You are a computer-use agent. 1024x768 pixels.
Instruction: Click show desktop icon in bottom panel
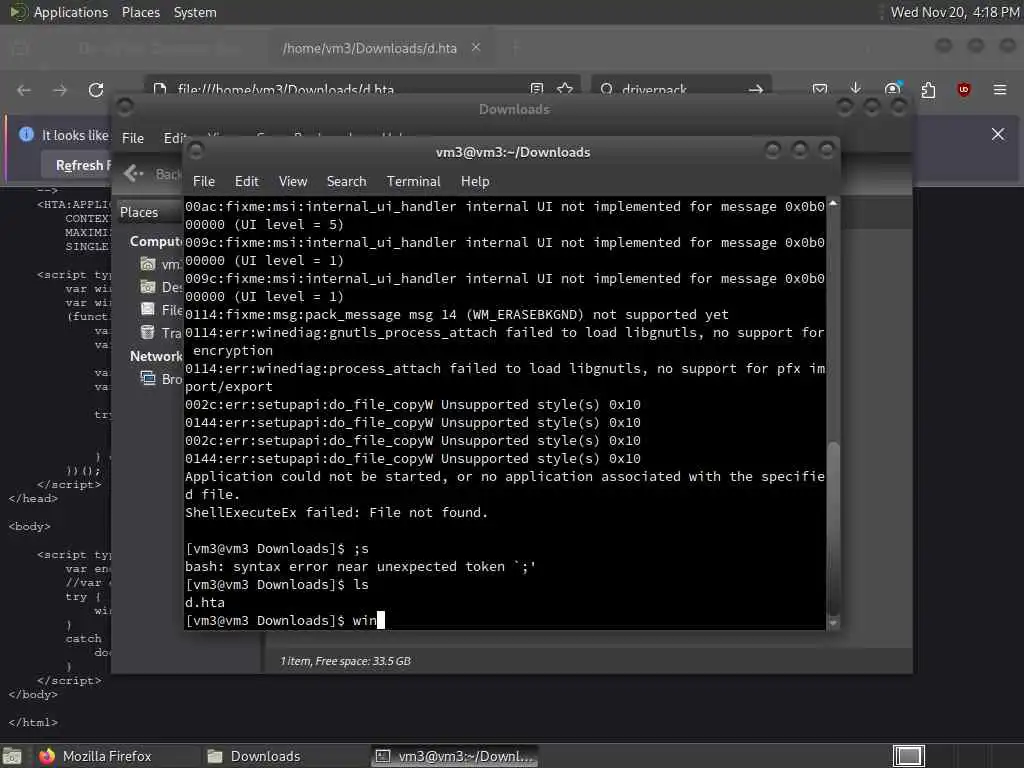tap(12, 756)
